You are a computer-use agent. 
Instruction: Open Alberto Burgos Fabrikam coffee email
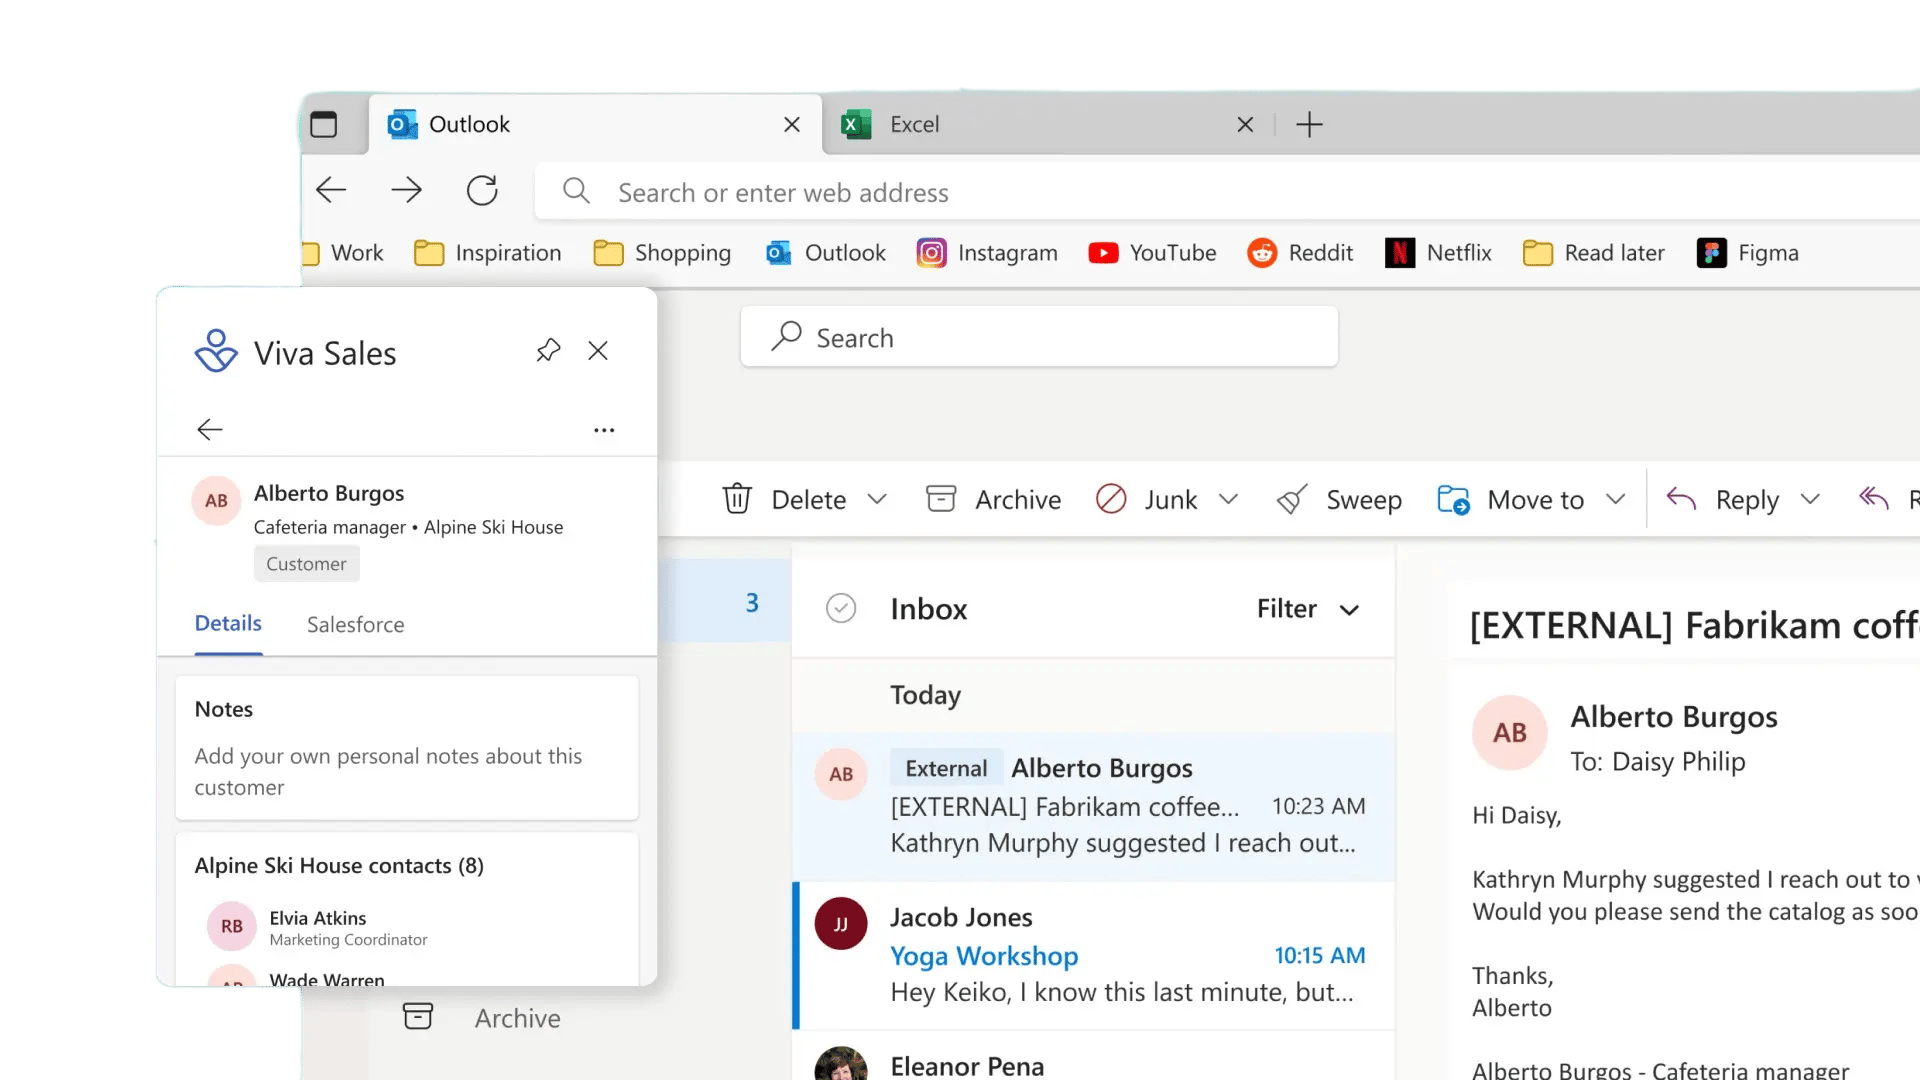tap(1094, 806)
